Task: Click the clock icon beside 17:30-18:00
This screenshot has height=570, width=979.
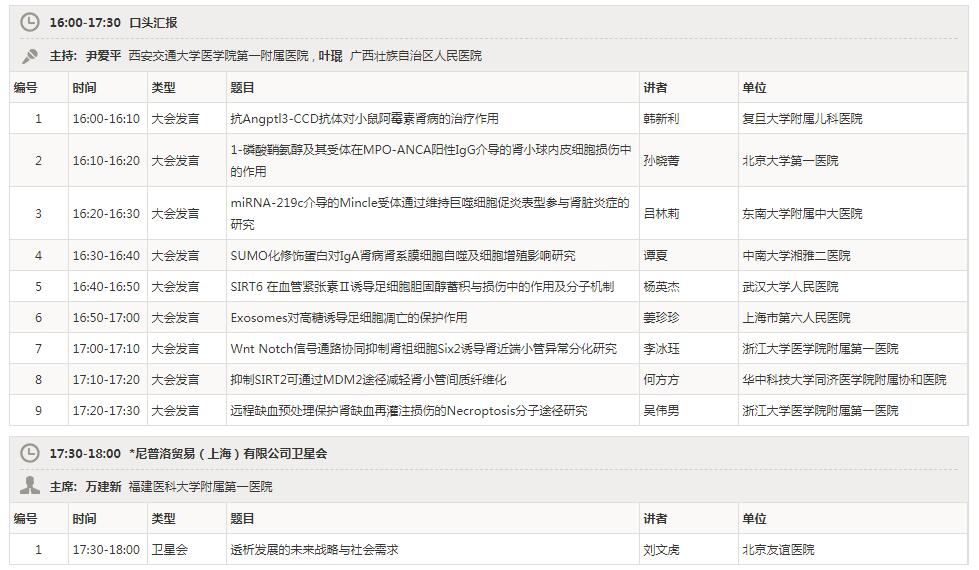Action: [29, 453]
